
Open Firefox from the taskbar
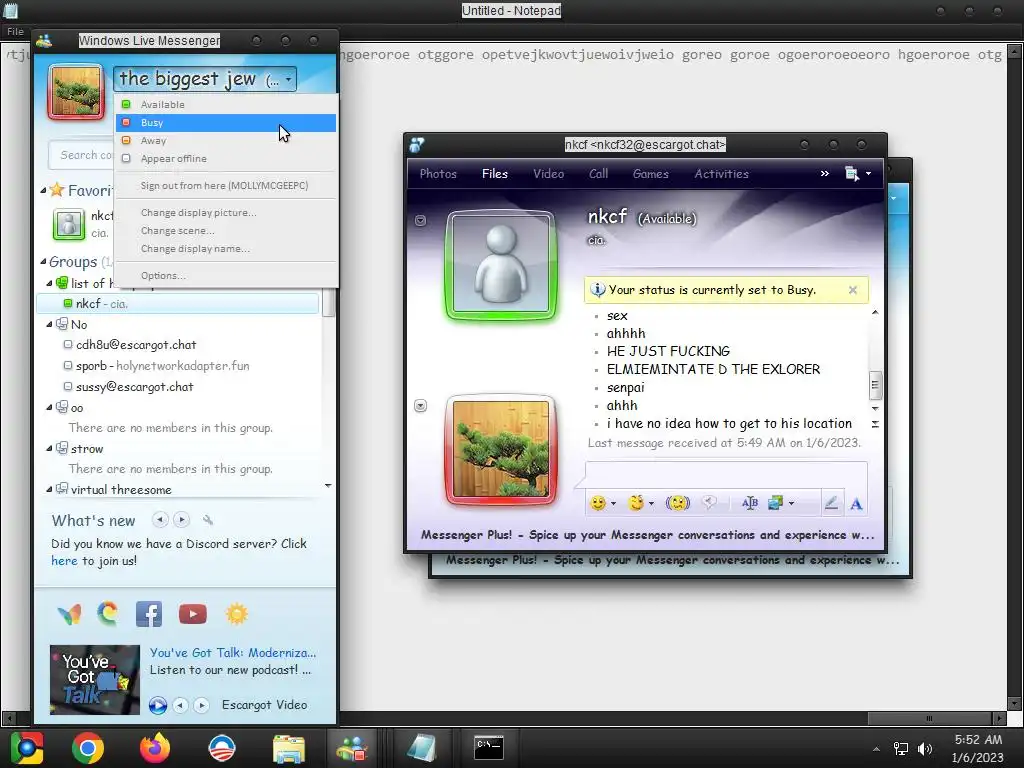pos(155,748)
